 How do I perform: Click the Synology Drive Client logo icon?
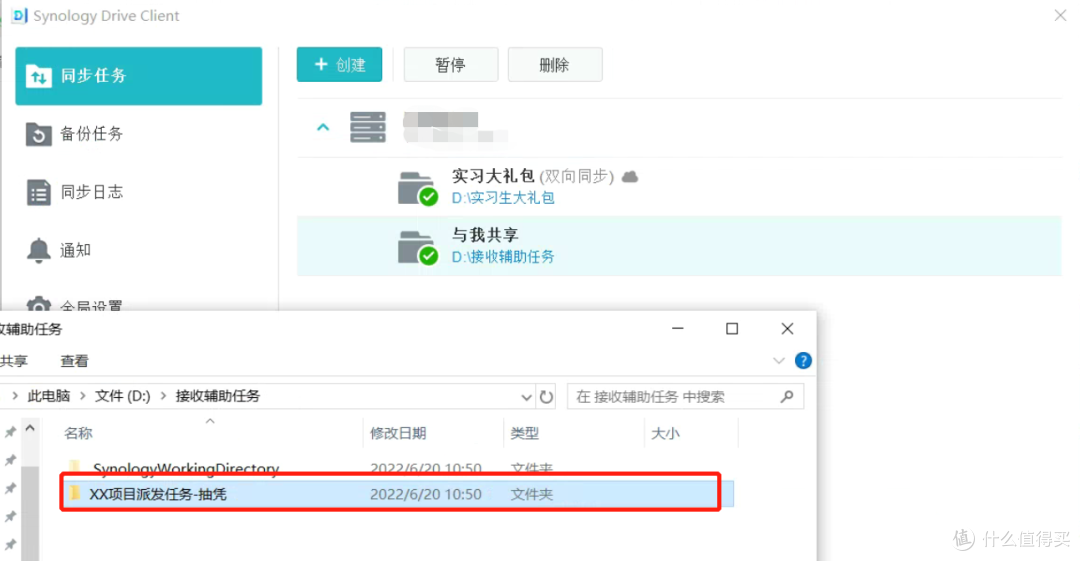coord(19,15)
